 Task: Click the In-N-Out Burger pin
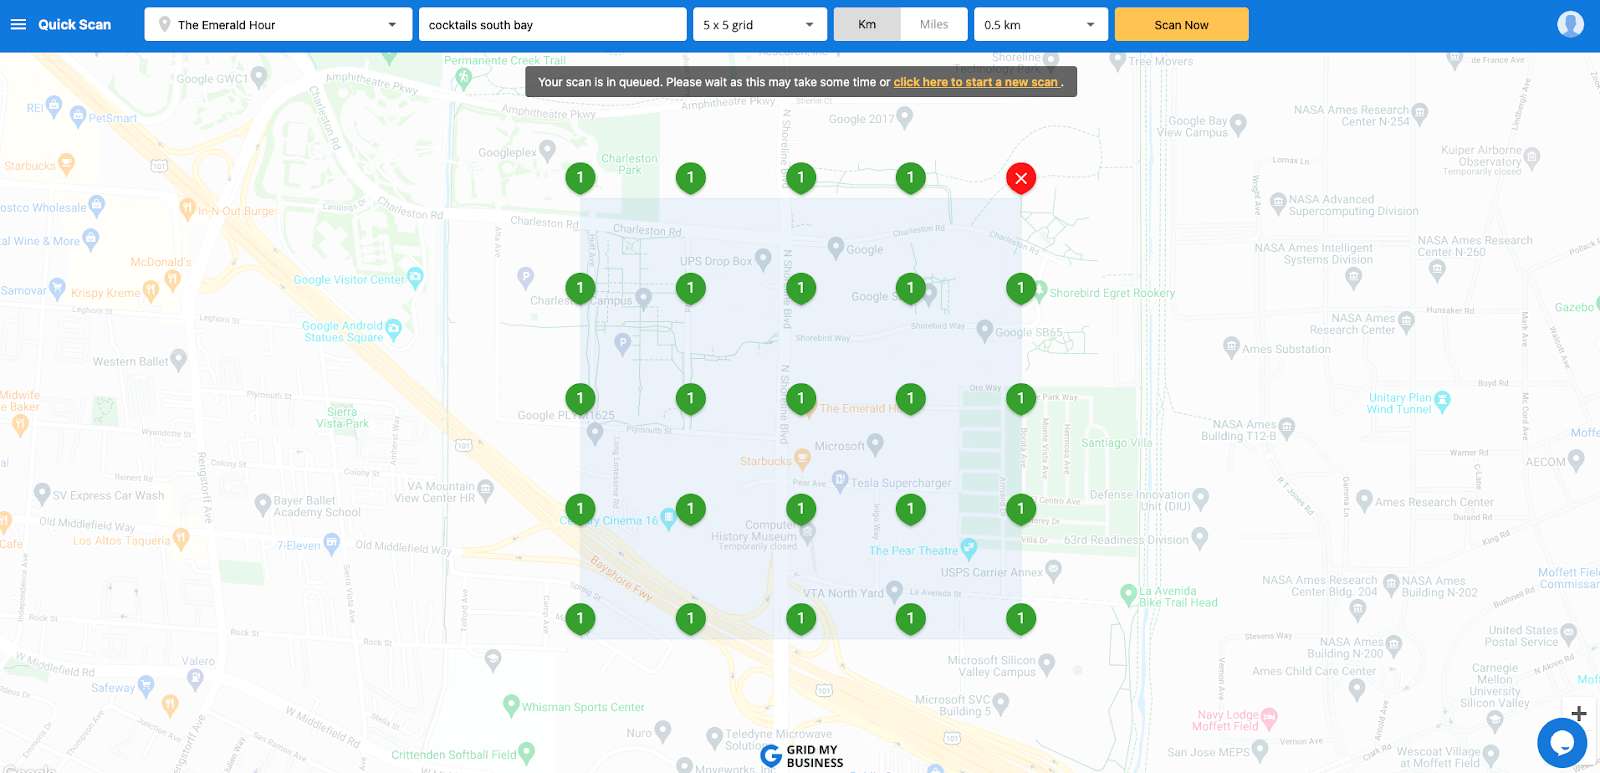pyautogui.click(x=187, y=208)
